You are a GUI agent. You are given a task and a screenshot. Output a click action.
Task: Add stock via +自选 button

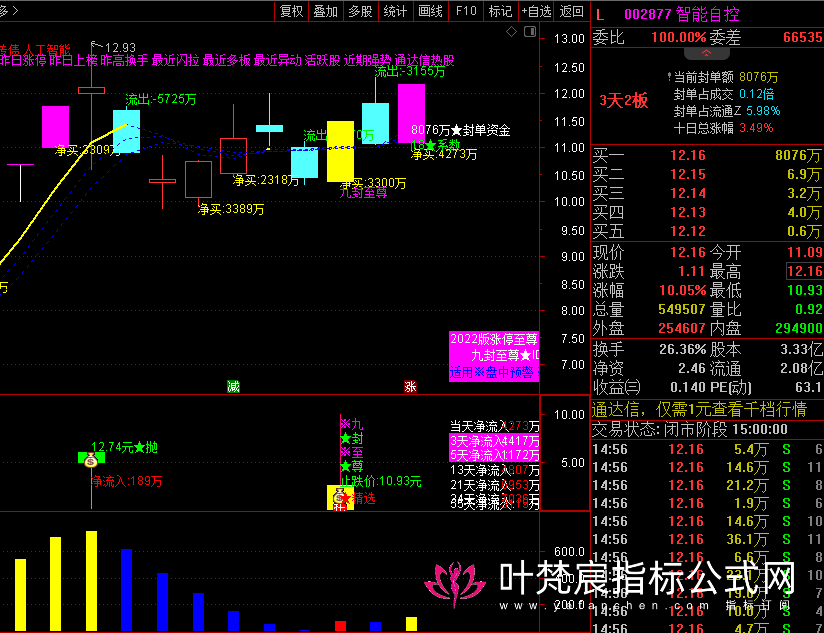pos(536,11)
